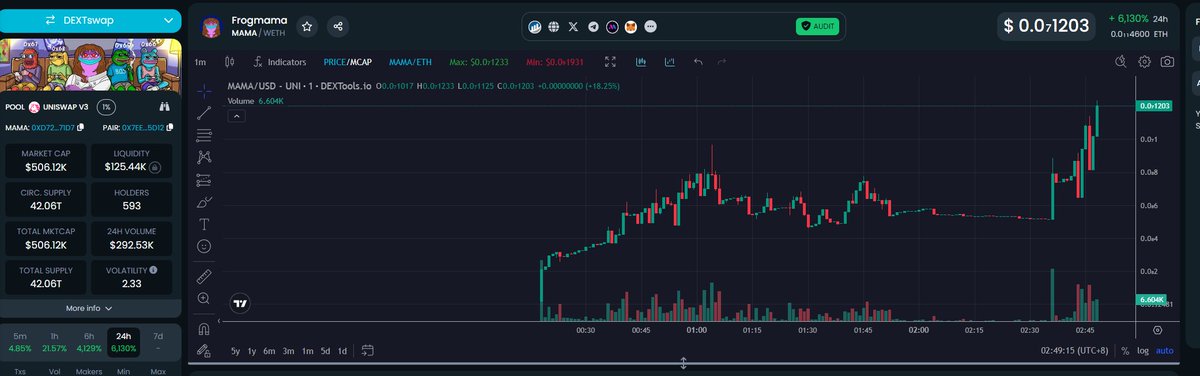The width and height of the screenshot is (1200, 376).
Task: Open the Indicators menu
Action: click(280, 62)
